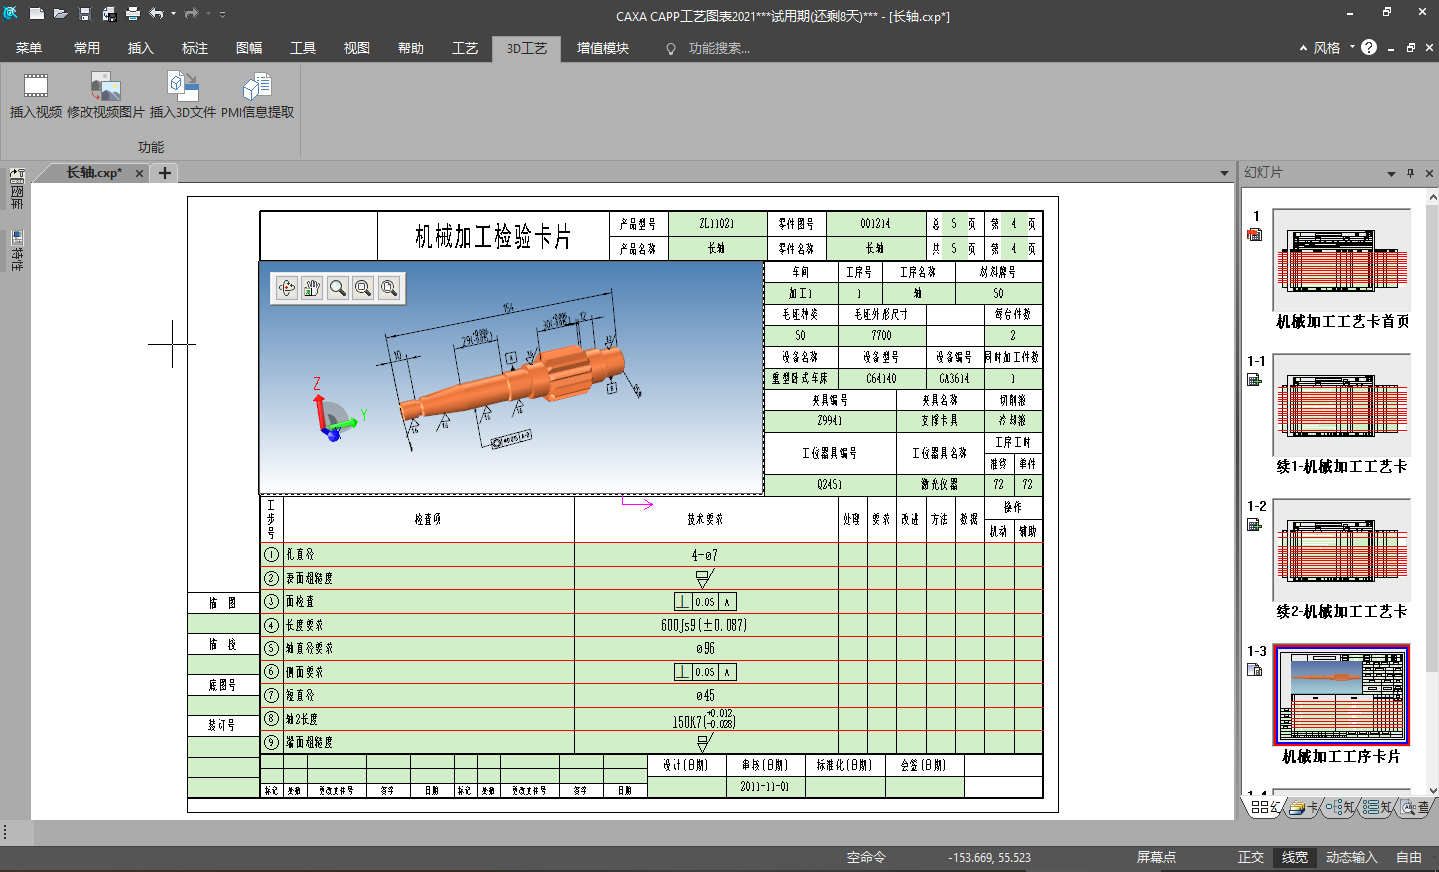Toggle 线宽 line width display

coord(1294,857)
